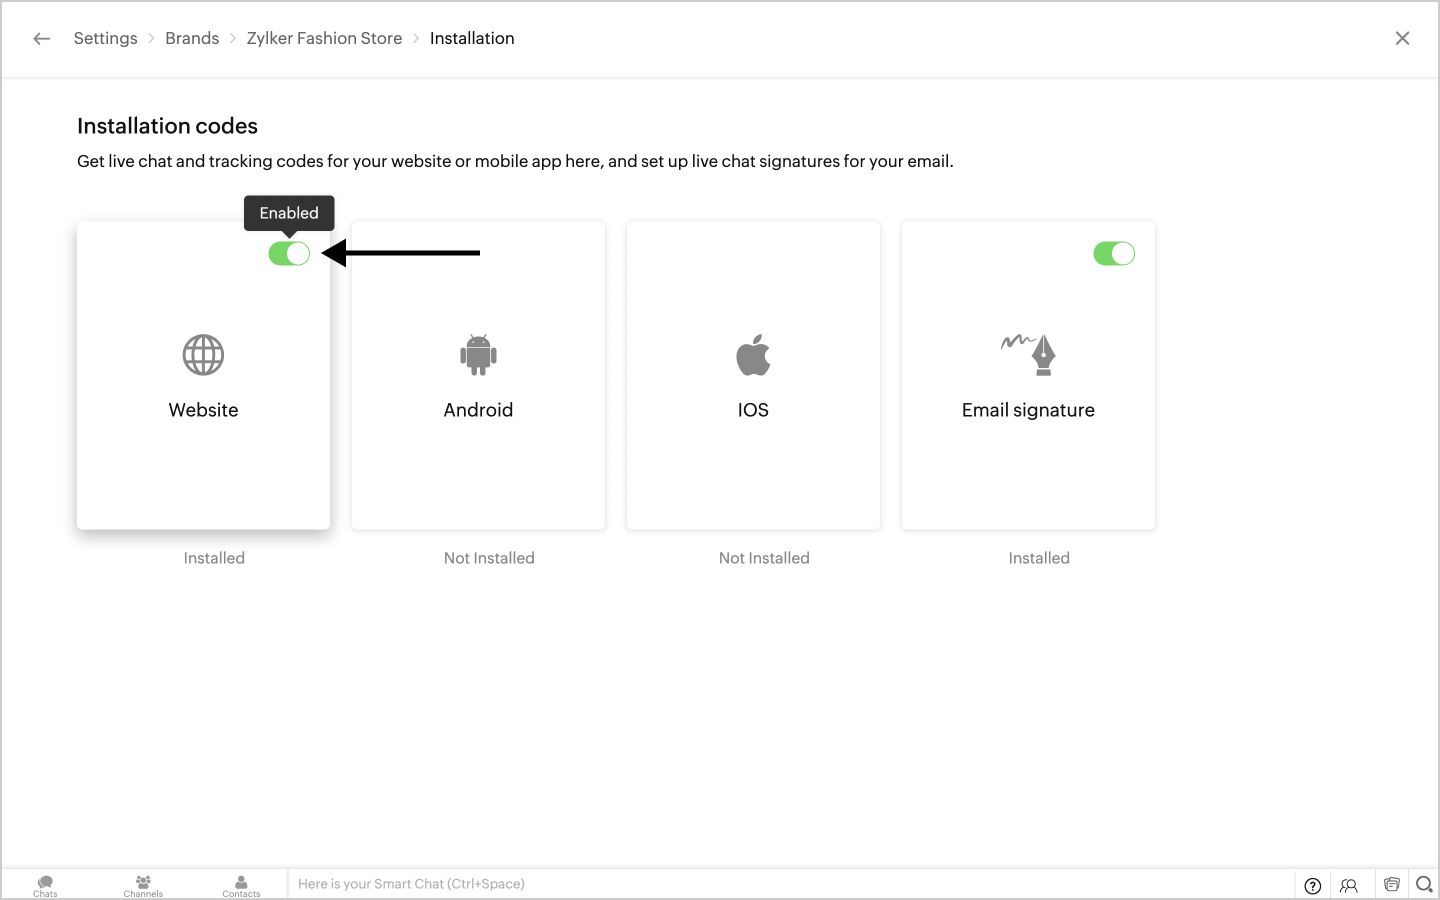Click the Apple iOS icon
This screenshot has height=900, width=1440.
tap(753, 355)
